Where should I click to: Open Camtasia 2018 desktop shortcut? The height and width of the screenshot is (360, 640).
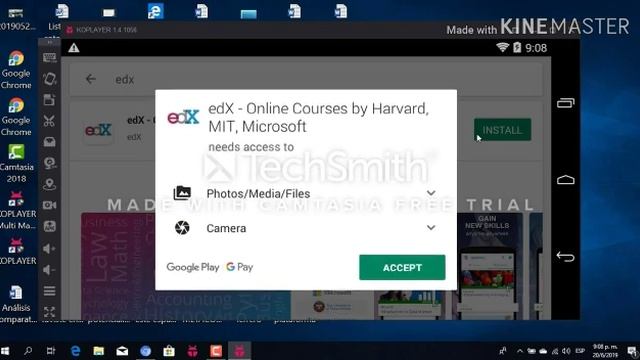coord(16,163)
